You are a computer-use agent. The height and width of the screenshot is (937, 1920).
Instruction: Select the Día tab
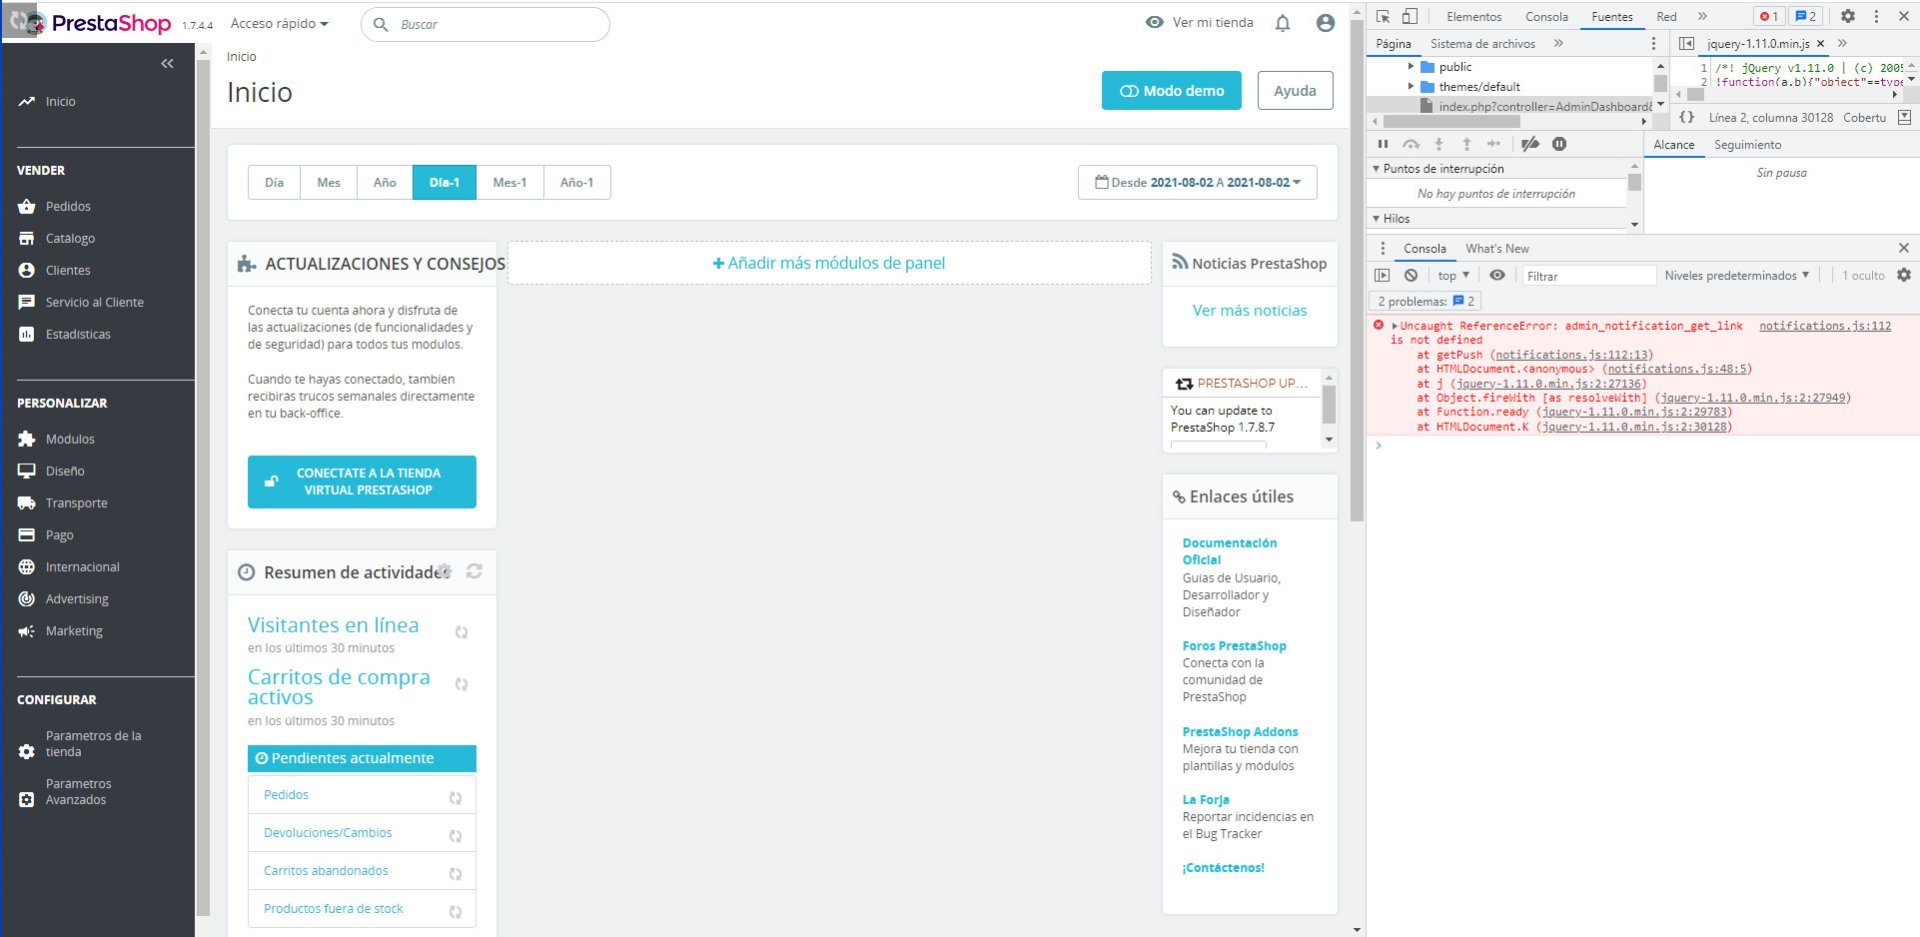tap(274, 182)
